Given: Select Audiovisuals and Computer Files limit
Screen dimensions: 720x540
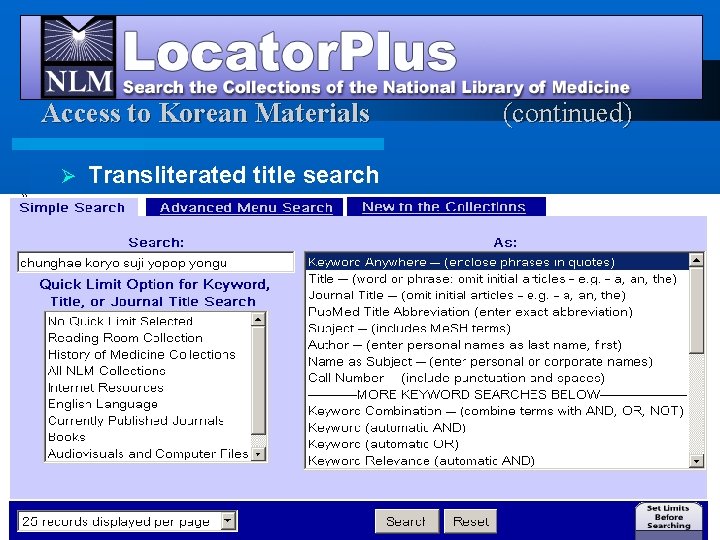Looking at the screenshot, I should [148, 454].
